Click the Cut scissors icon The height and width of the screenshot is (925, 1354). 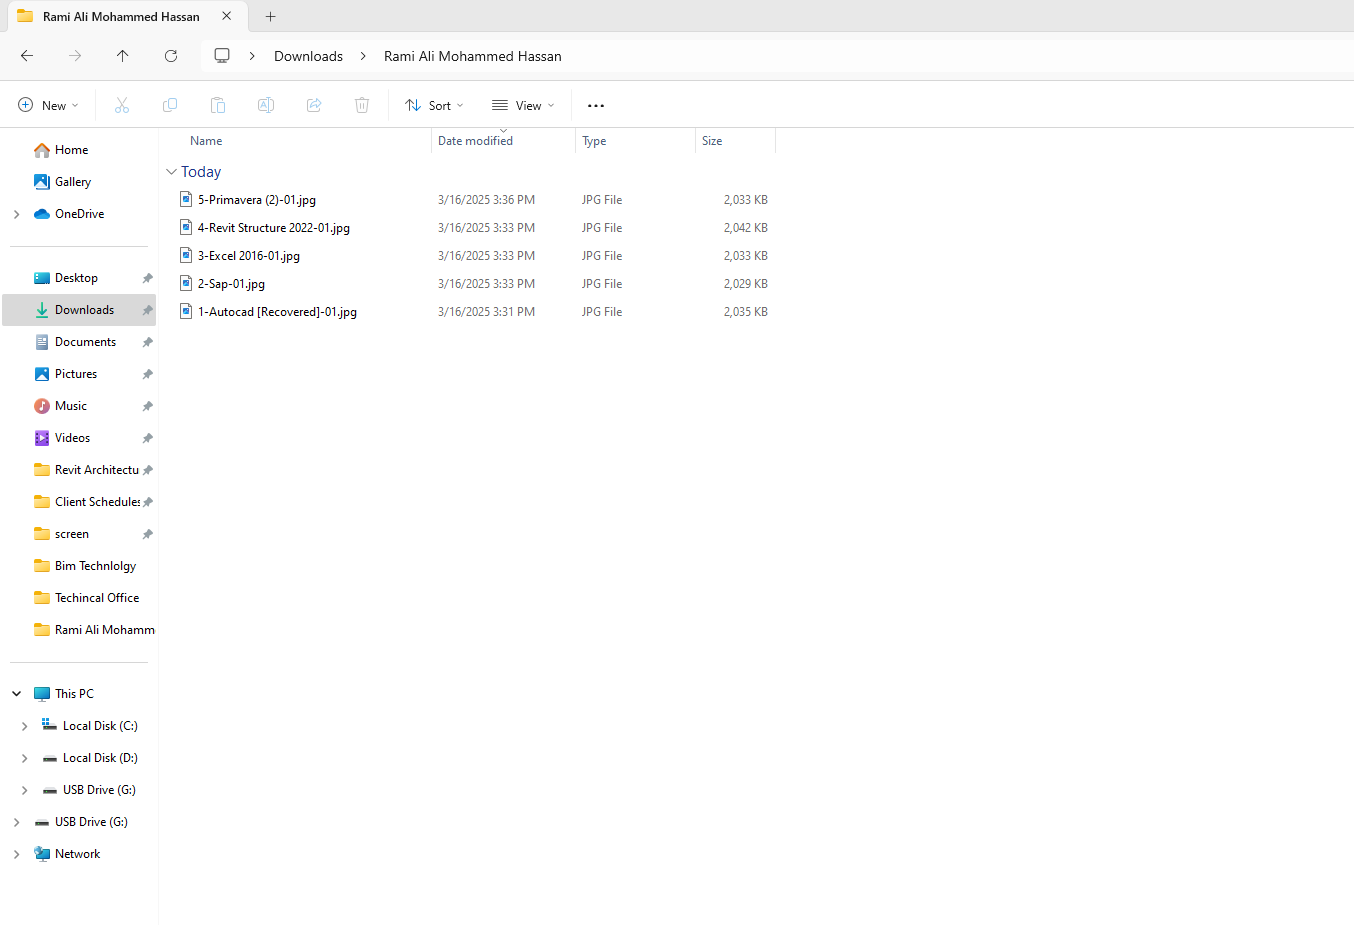(x=122, y=105)
